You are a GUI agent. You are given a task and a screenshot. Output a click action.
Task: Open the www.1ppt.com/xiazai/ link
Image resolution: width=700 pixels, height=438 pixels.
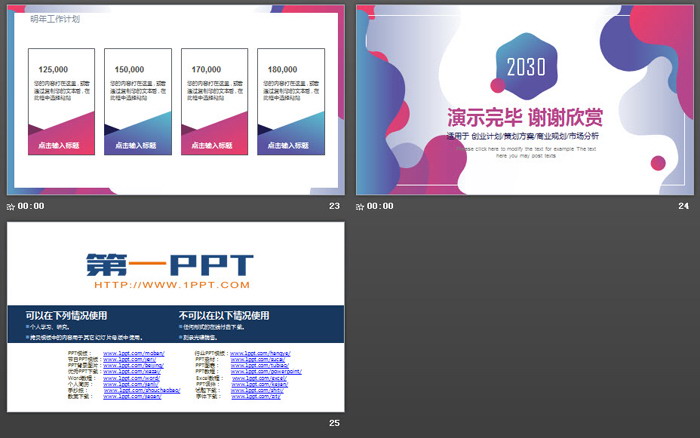[132, 371]
